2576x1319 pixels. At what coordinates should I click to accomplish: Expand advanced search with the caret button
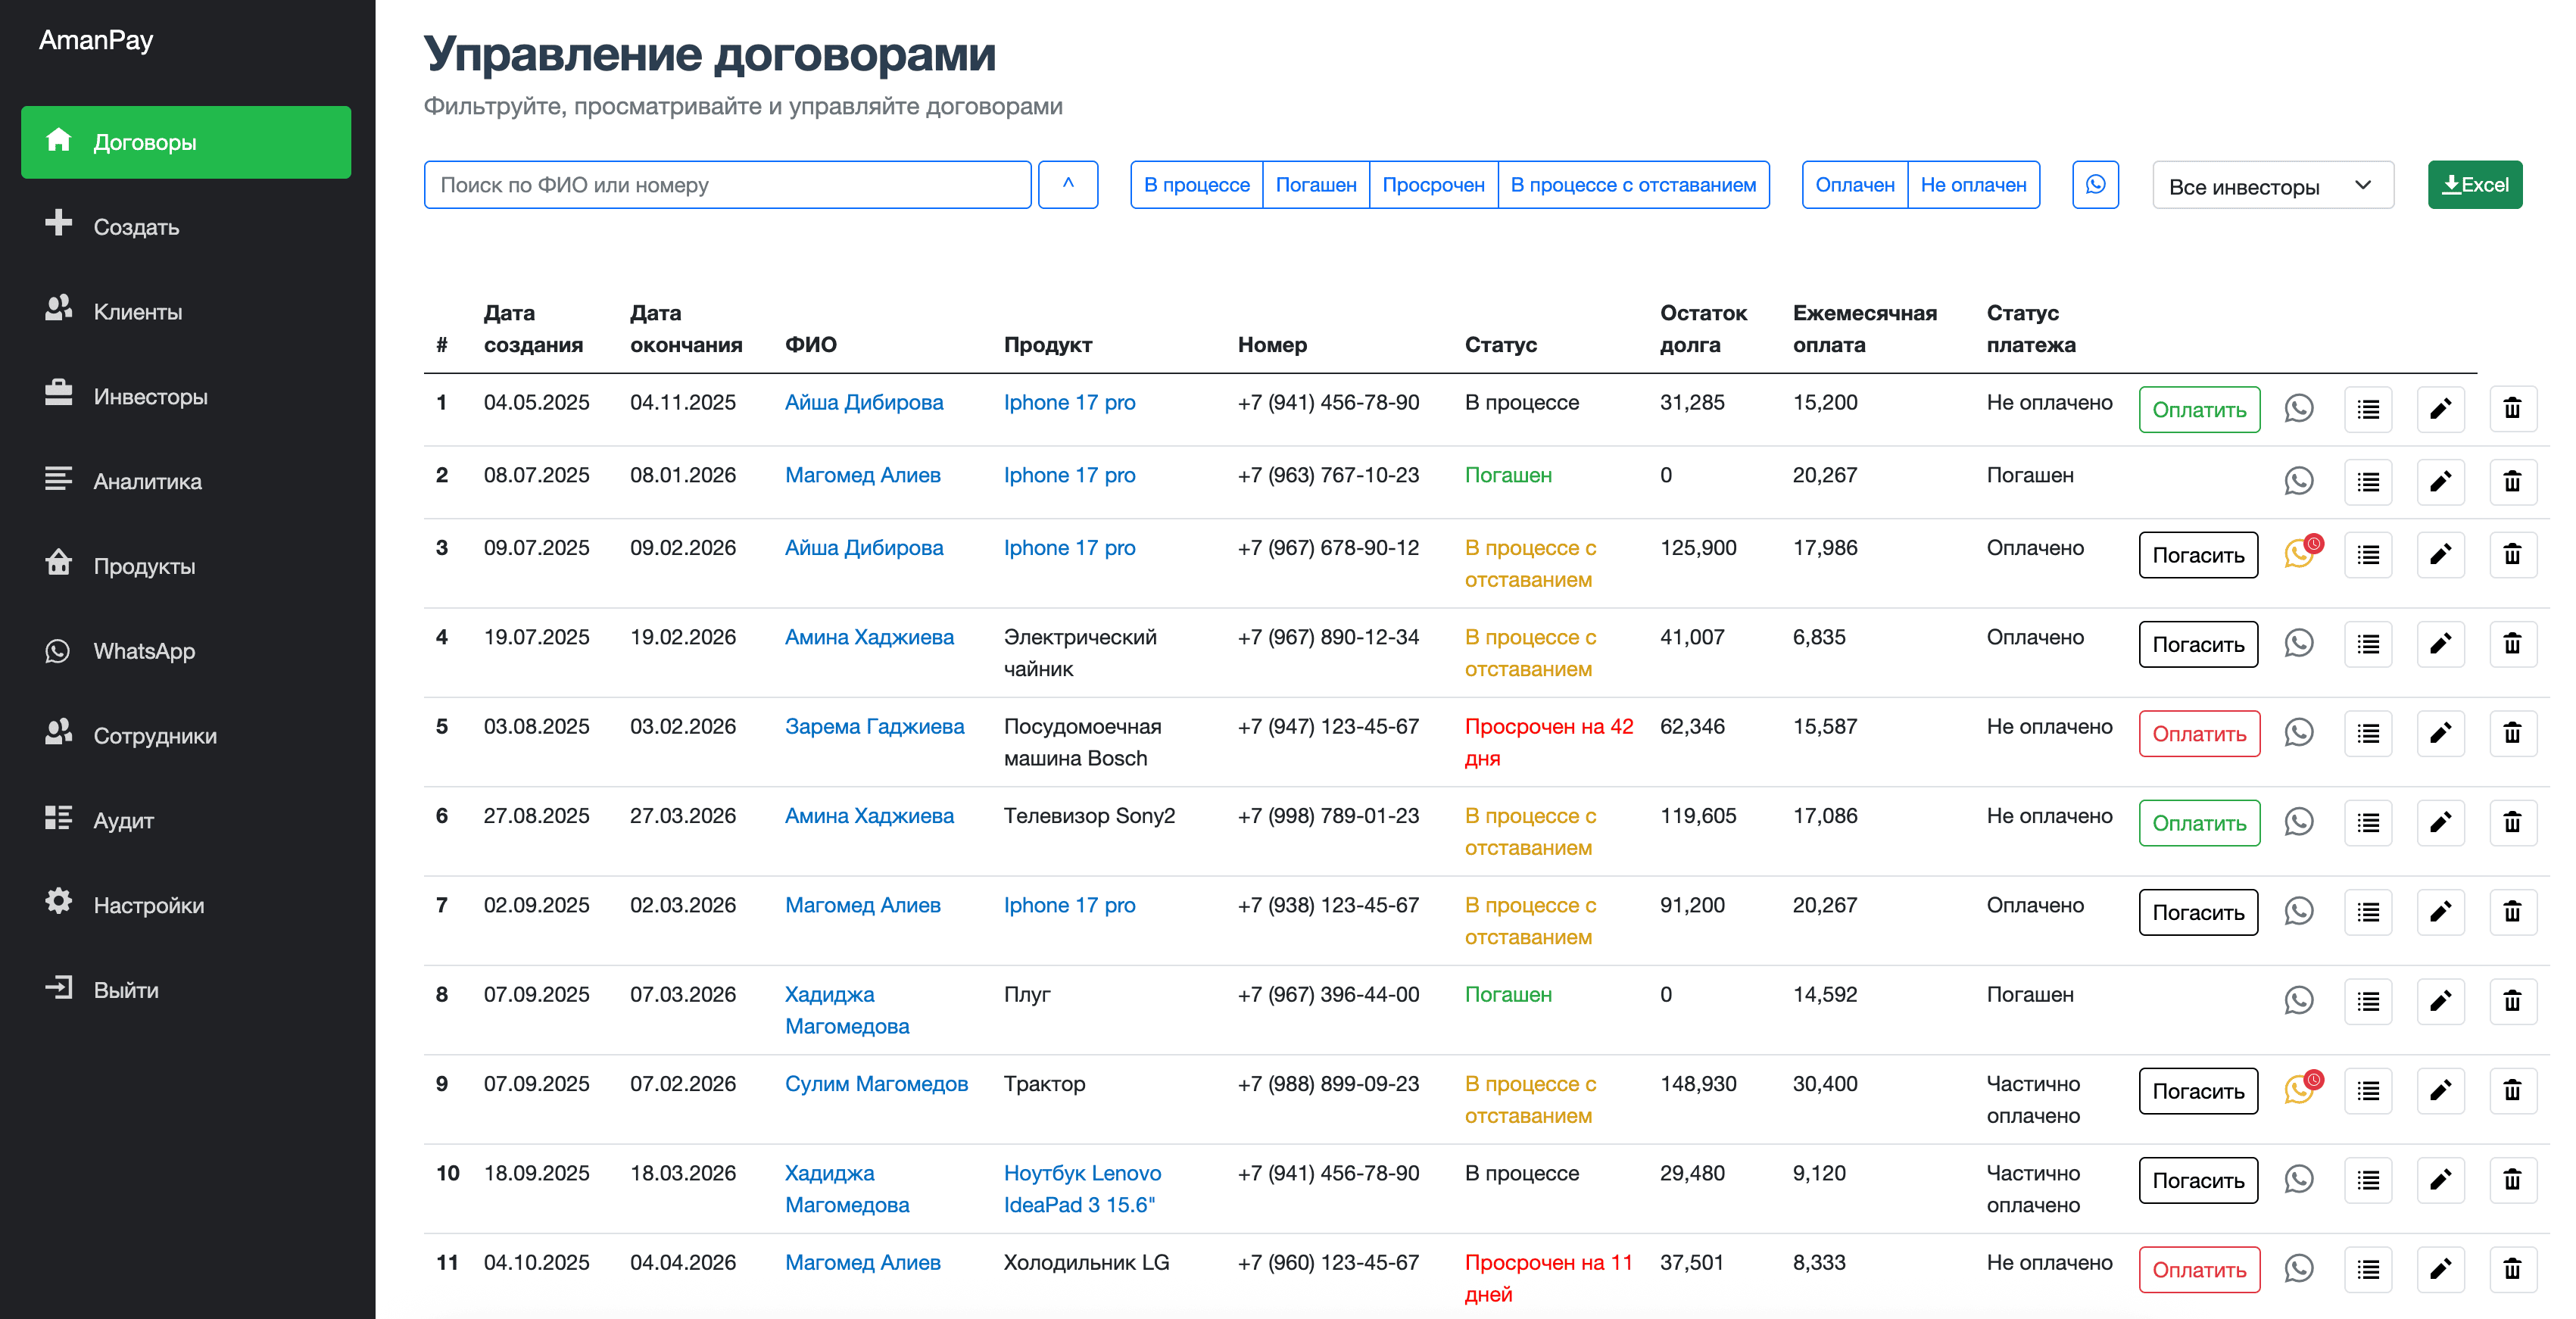coord(1068,184)
